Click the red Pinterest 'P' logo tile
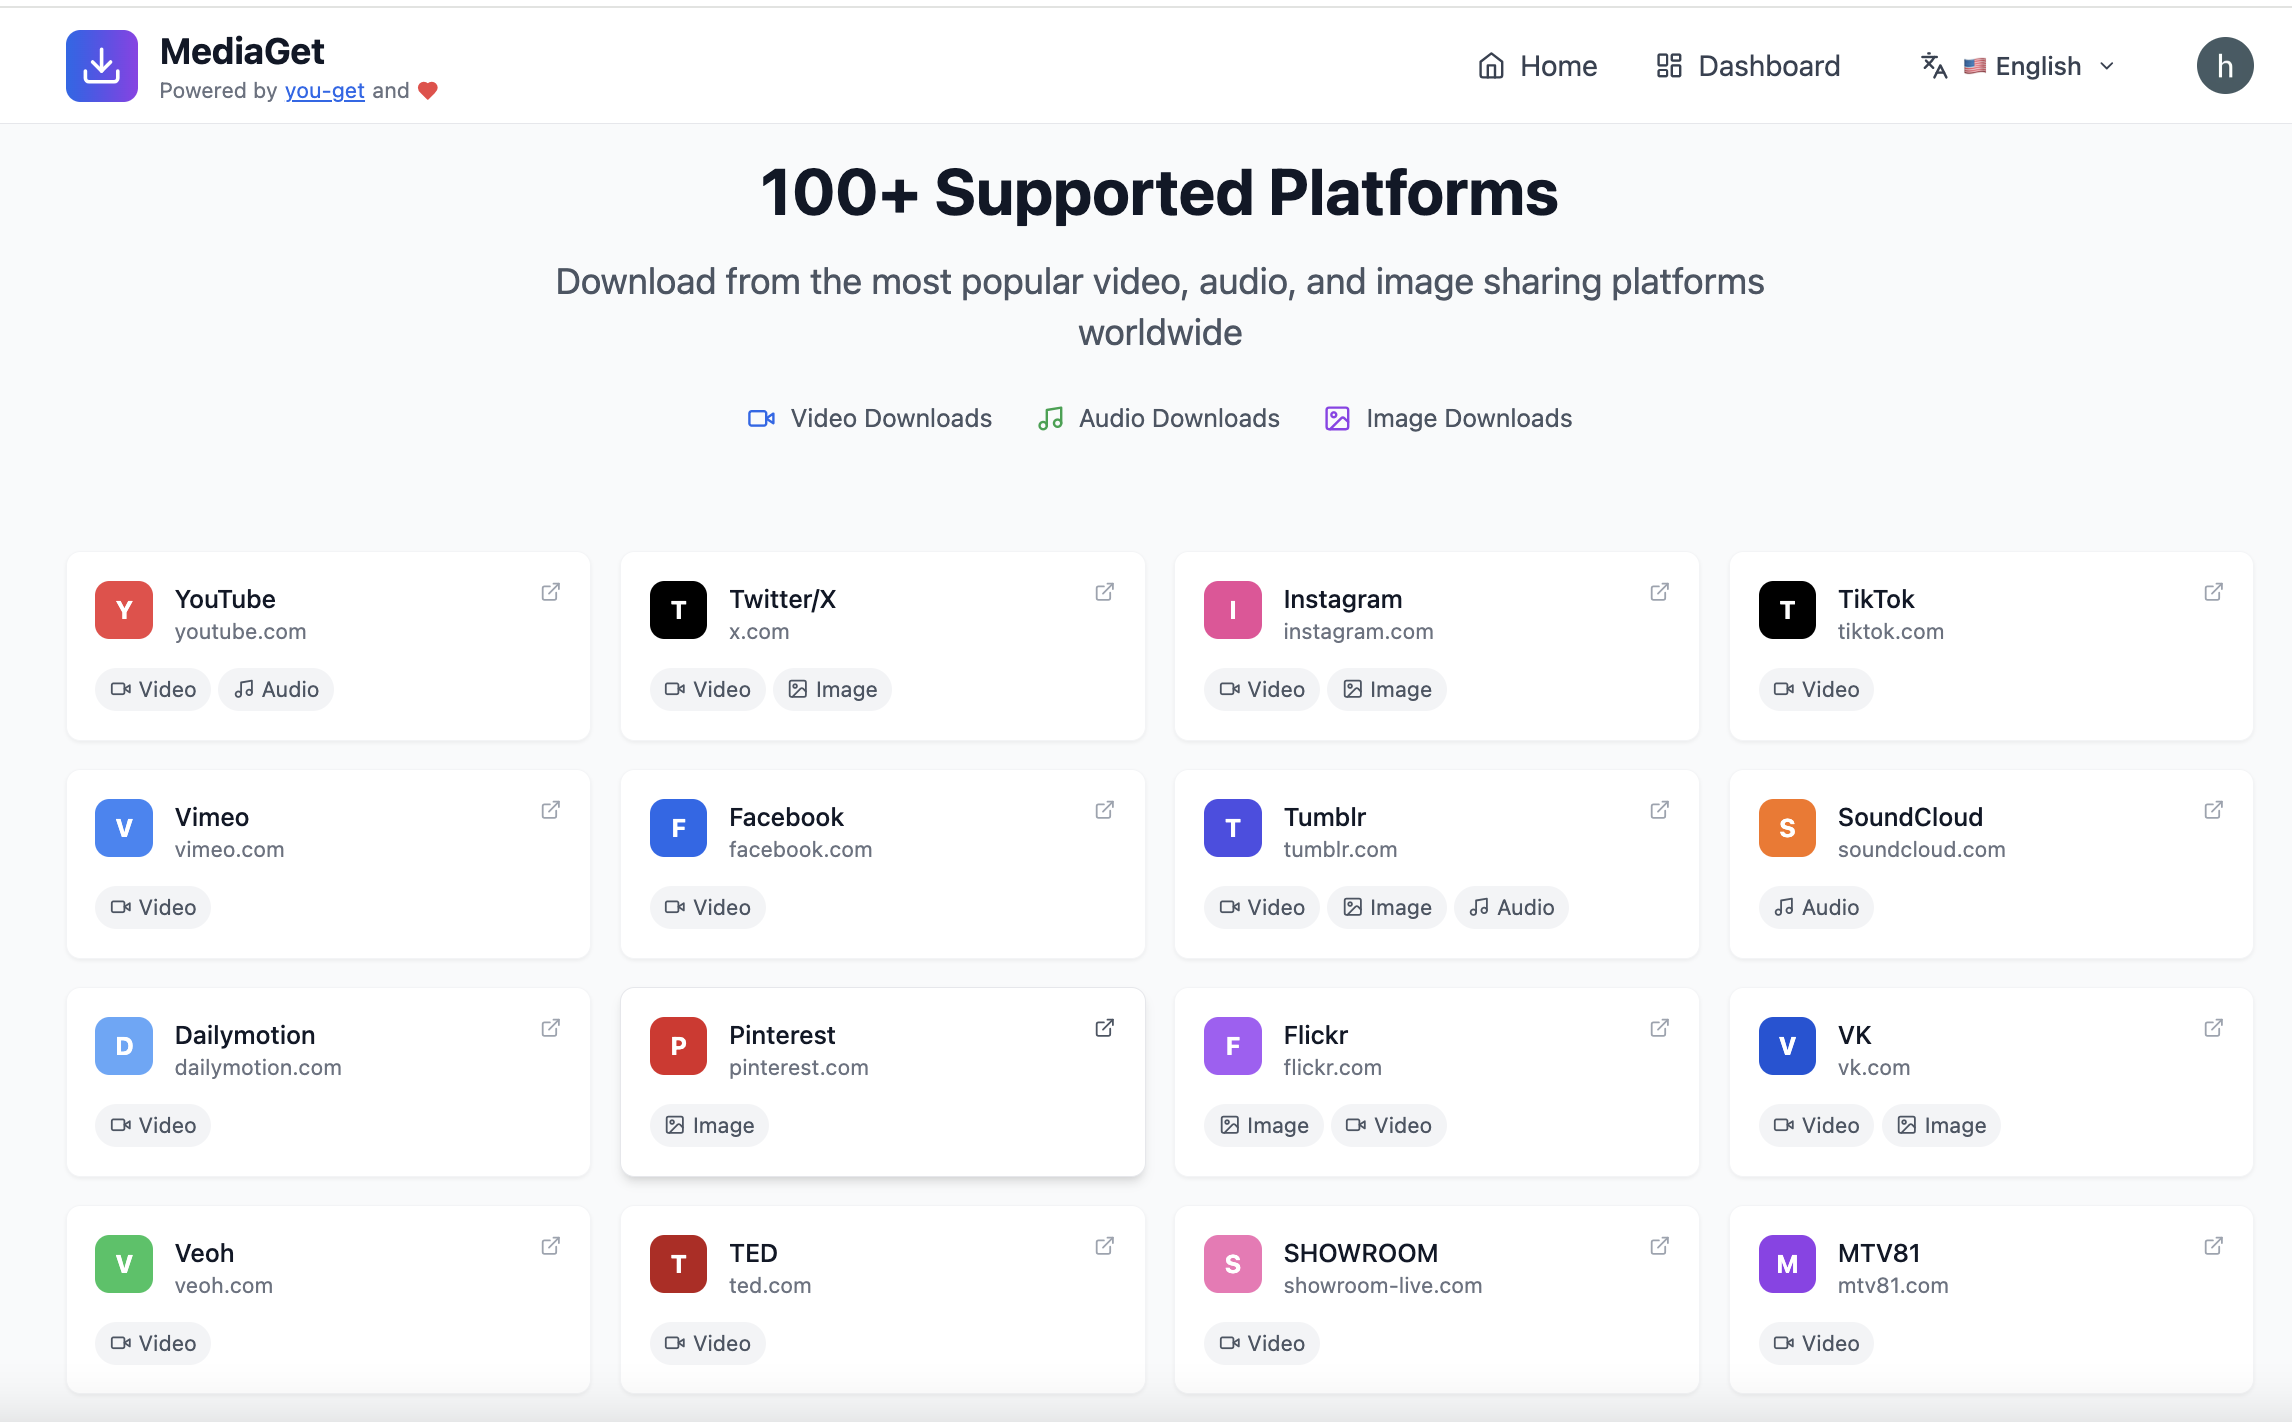2292x1422 pixels. coord(678,1046)
